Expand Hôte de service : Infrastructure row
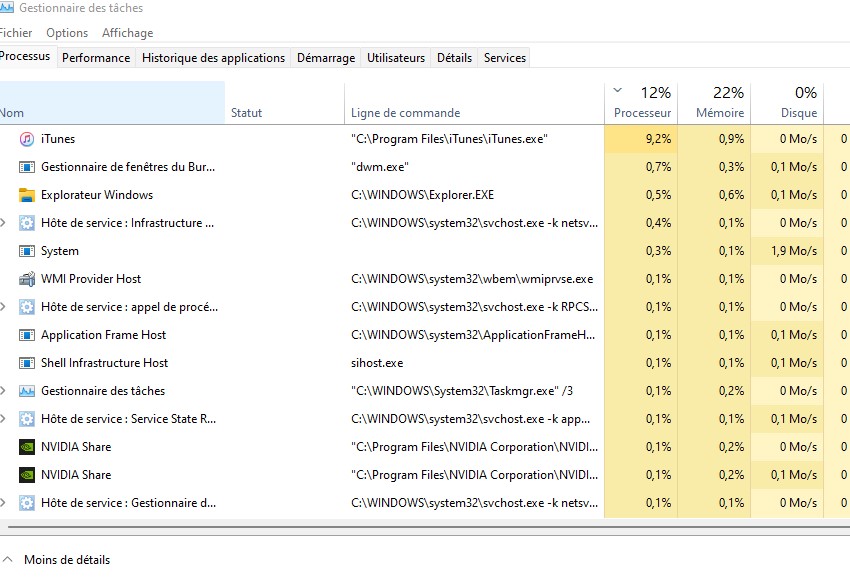 [x=3, y=223]
